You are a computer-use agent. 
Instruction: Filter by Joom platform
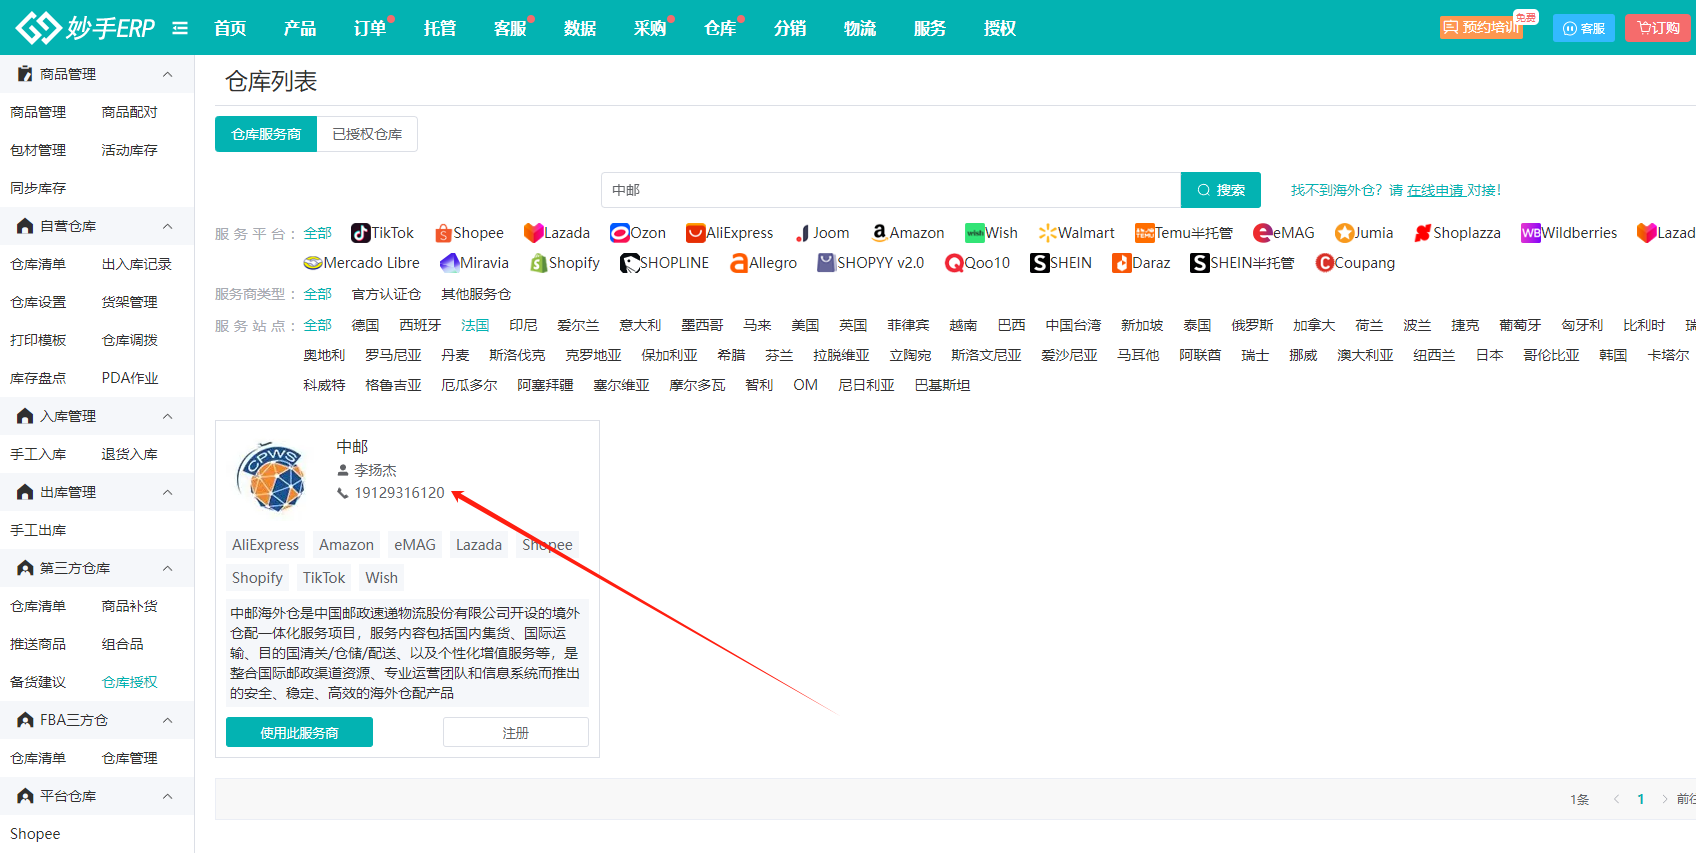(822, 233)
